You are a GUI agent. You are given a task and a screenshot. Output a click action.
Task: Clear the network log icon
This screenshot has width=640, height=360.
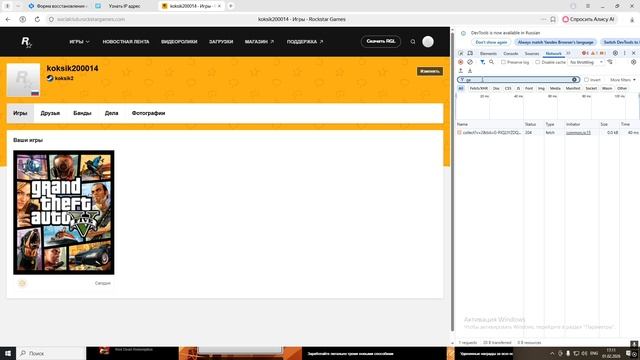(x=470, y=62)
